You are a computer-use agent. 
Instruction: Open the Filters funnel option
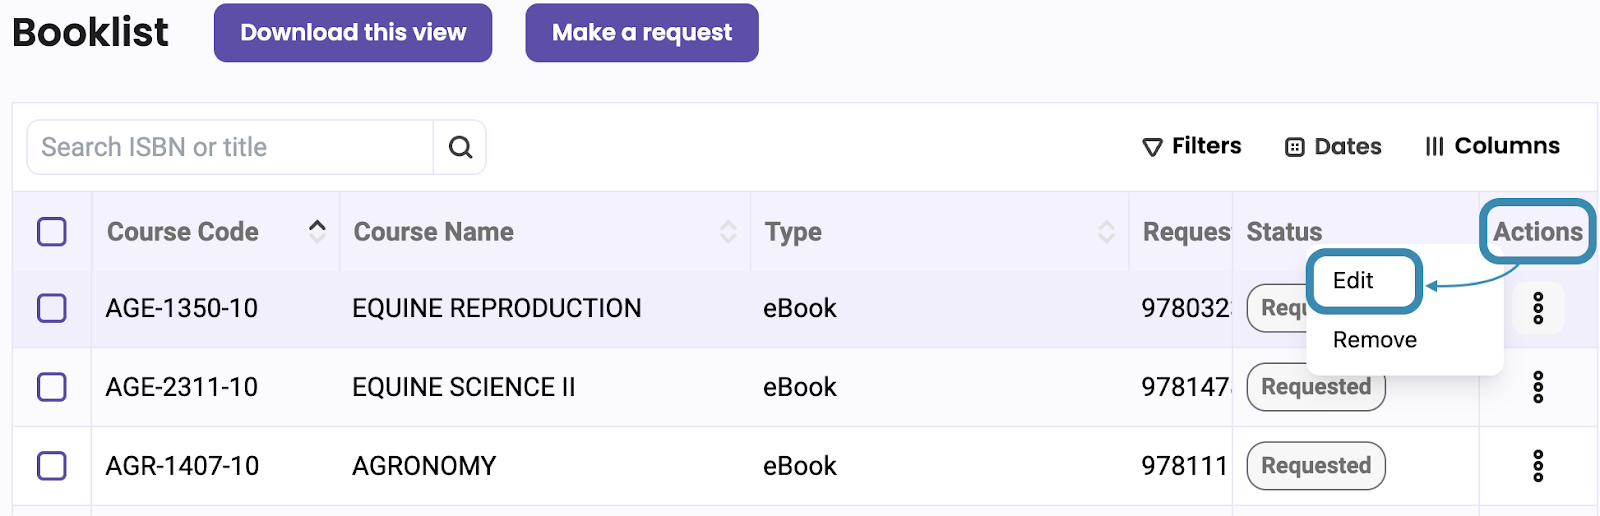[1192, 146]
